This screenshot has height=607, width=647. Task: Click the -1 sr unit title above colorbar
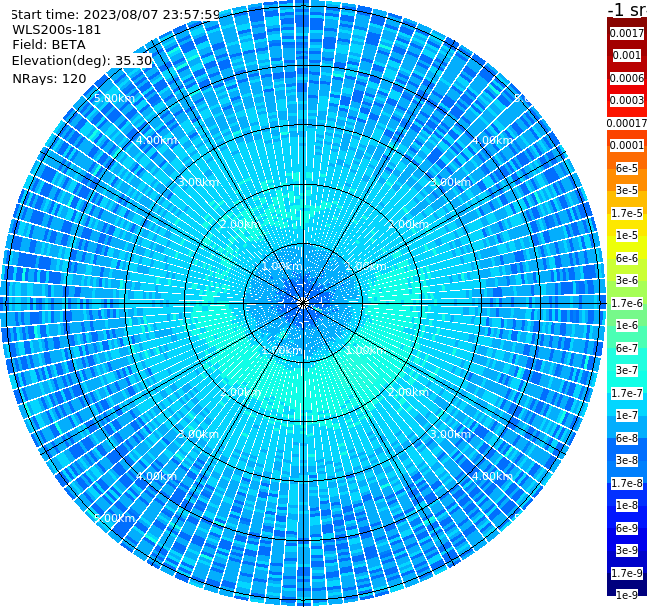click(x=627, y=10)
